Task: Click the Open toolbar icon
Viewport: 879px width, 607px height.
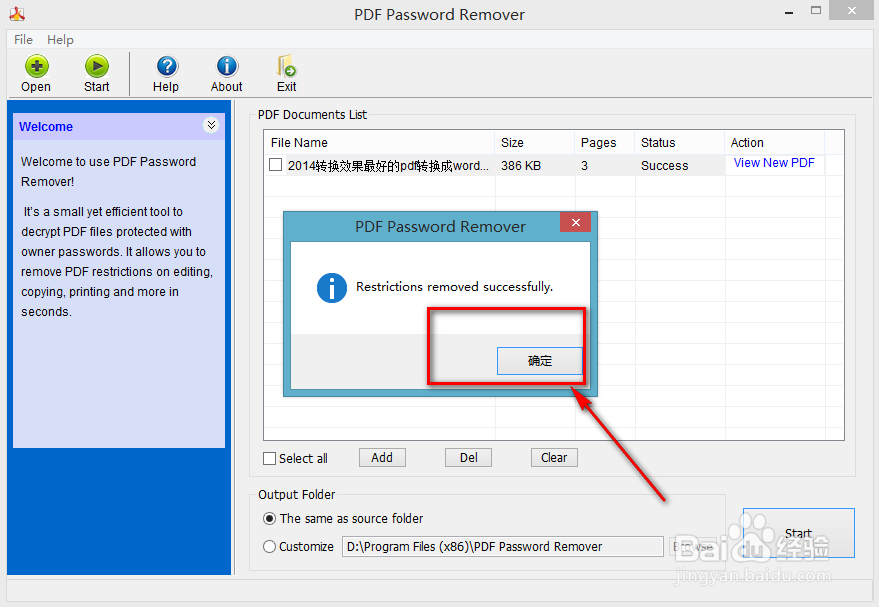Action: (x=36, y=73)
